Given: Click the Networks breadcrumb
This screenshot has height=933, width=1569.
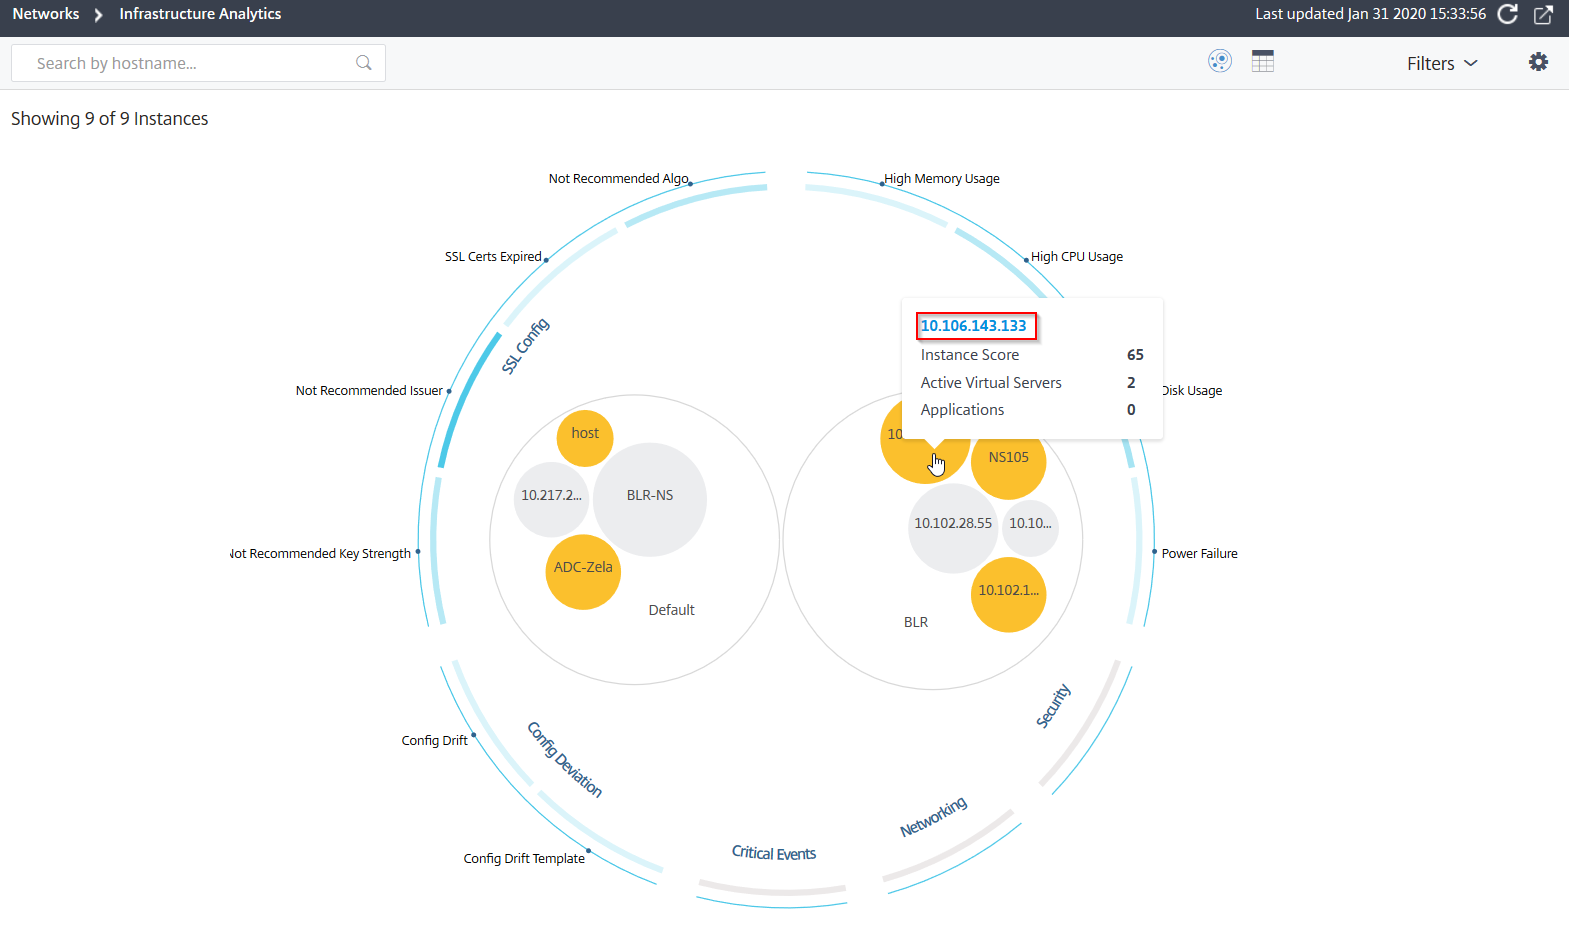Looking at the screenshot, I should pyautogui.click(x=46, y=14).
